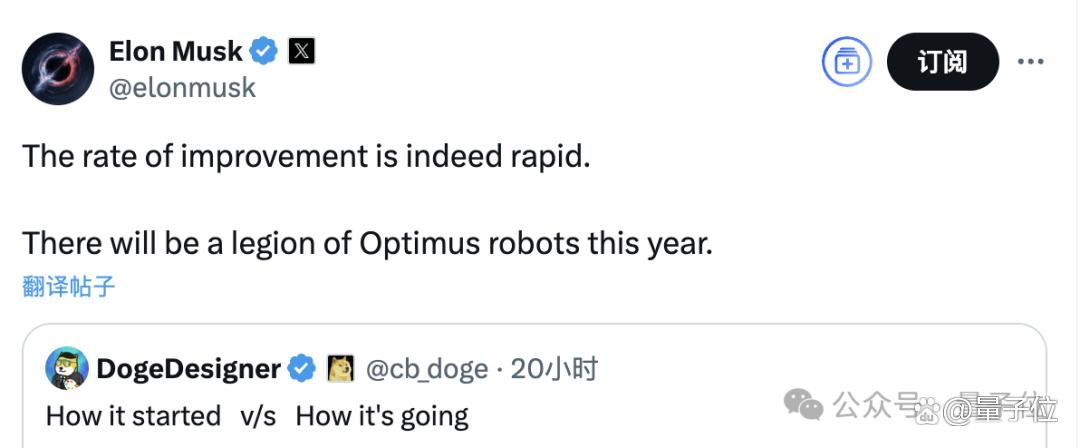1080x448 pixels.
Task: Click the 20小时 timestamp
Action: [554, 369]
